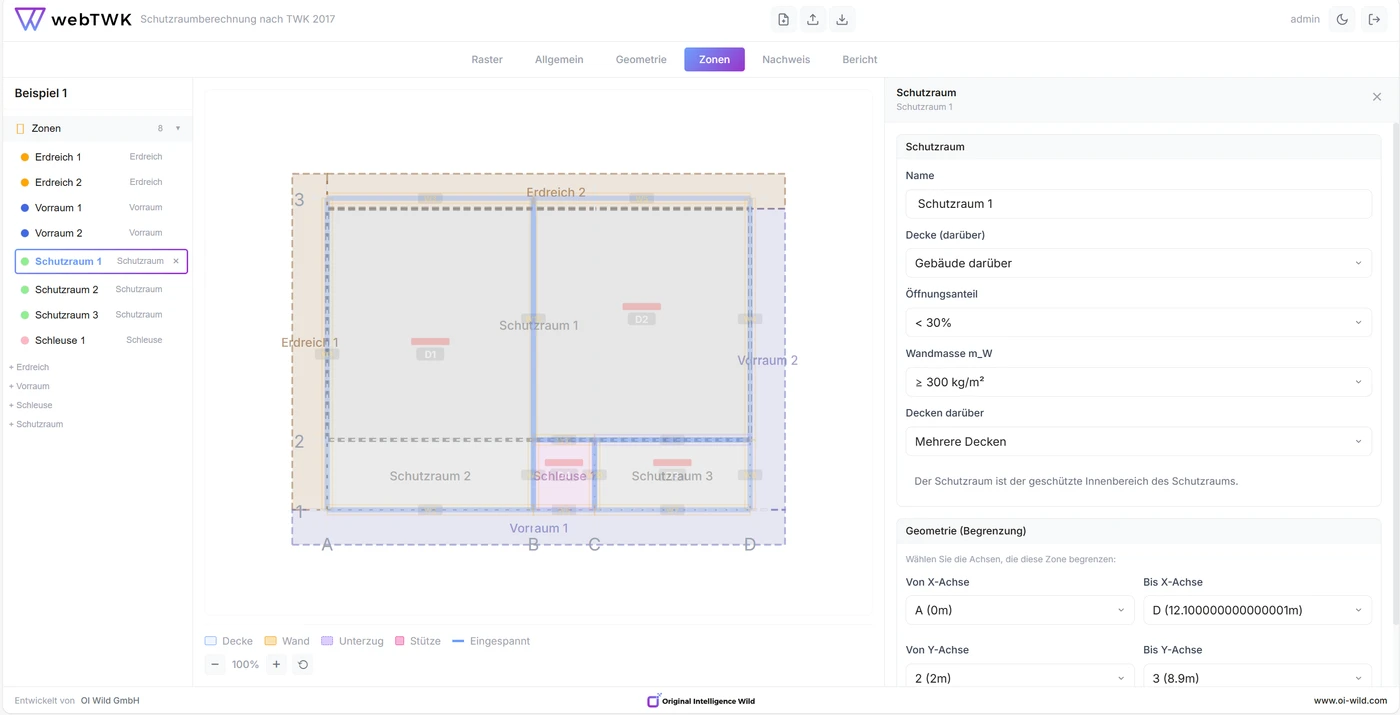Switch to the Geometrie tab
Image resolution: width=1400 pixels, height=715 pixels.
[x=641, y=59]
